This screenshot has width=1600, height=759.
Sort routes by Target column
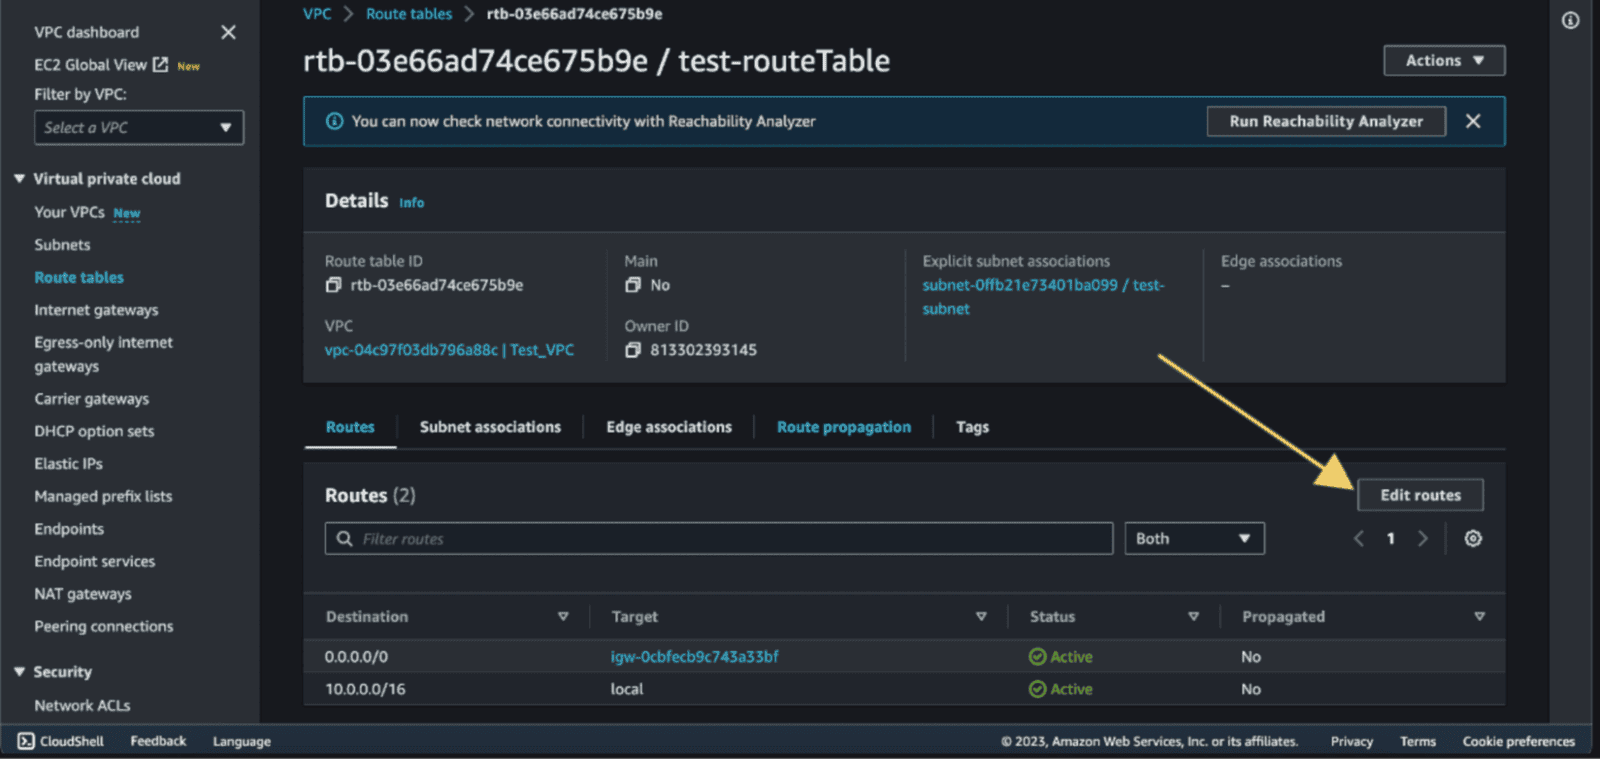[981, 617]
